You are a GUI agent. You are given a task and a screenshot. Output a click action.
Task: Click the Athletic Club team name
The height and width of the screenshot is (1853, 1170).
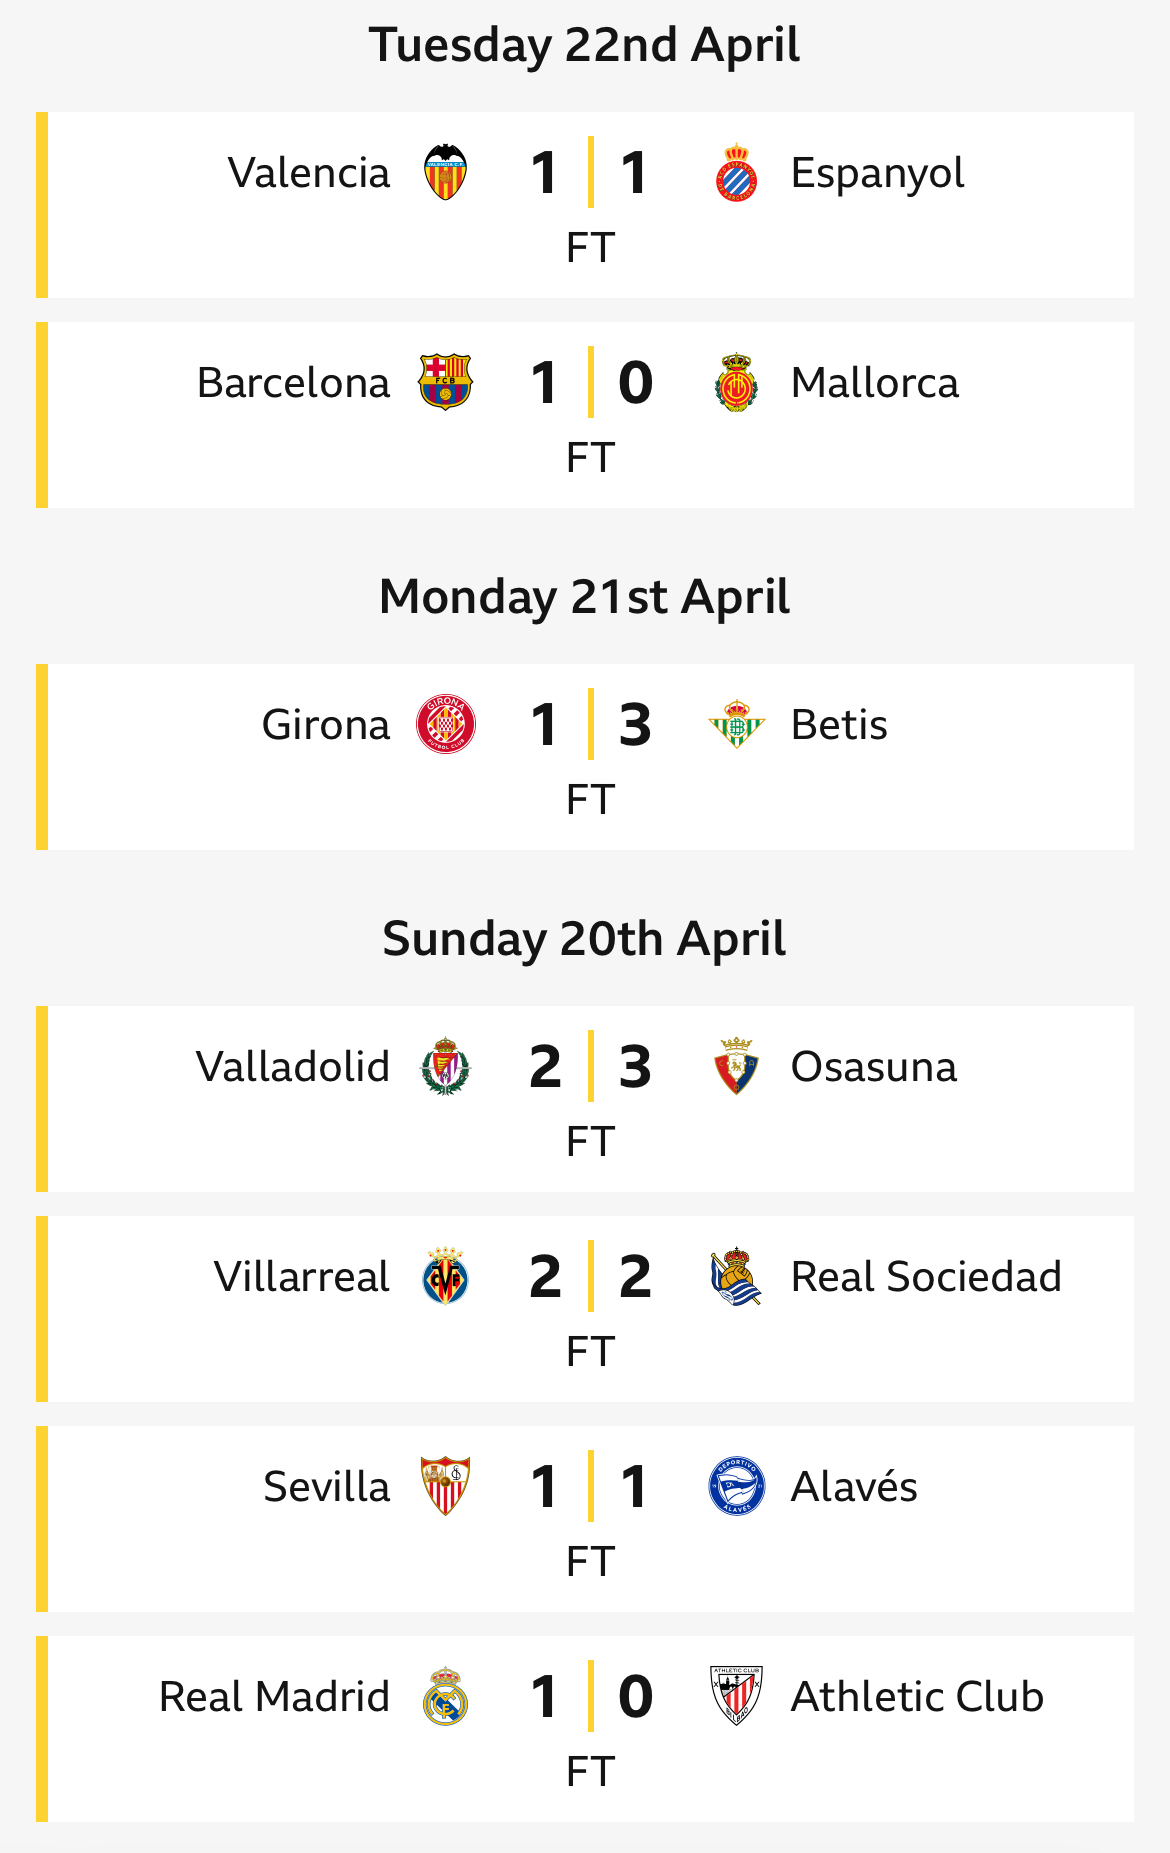(917, 1696)
